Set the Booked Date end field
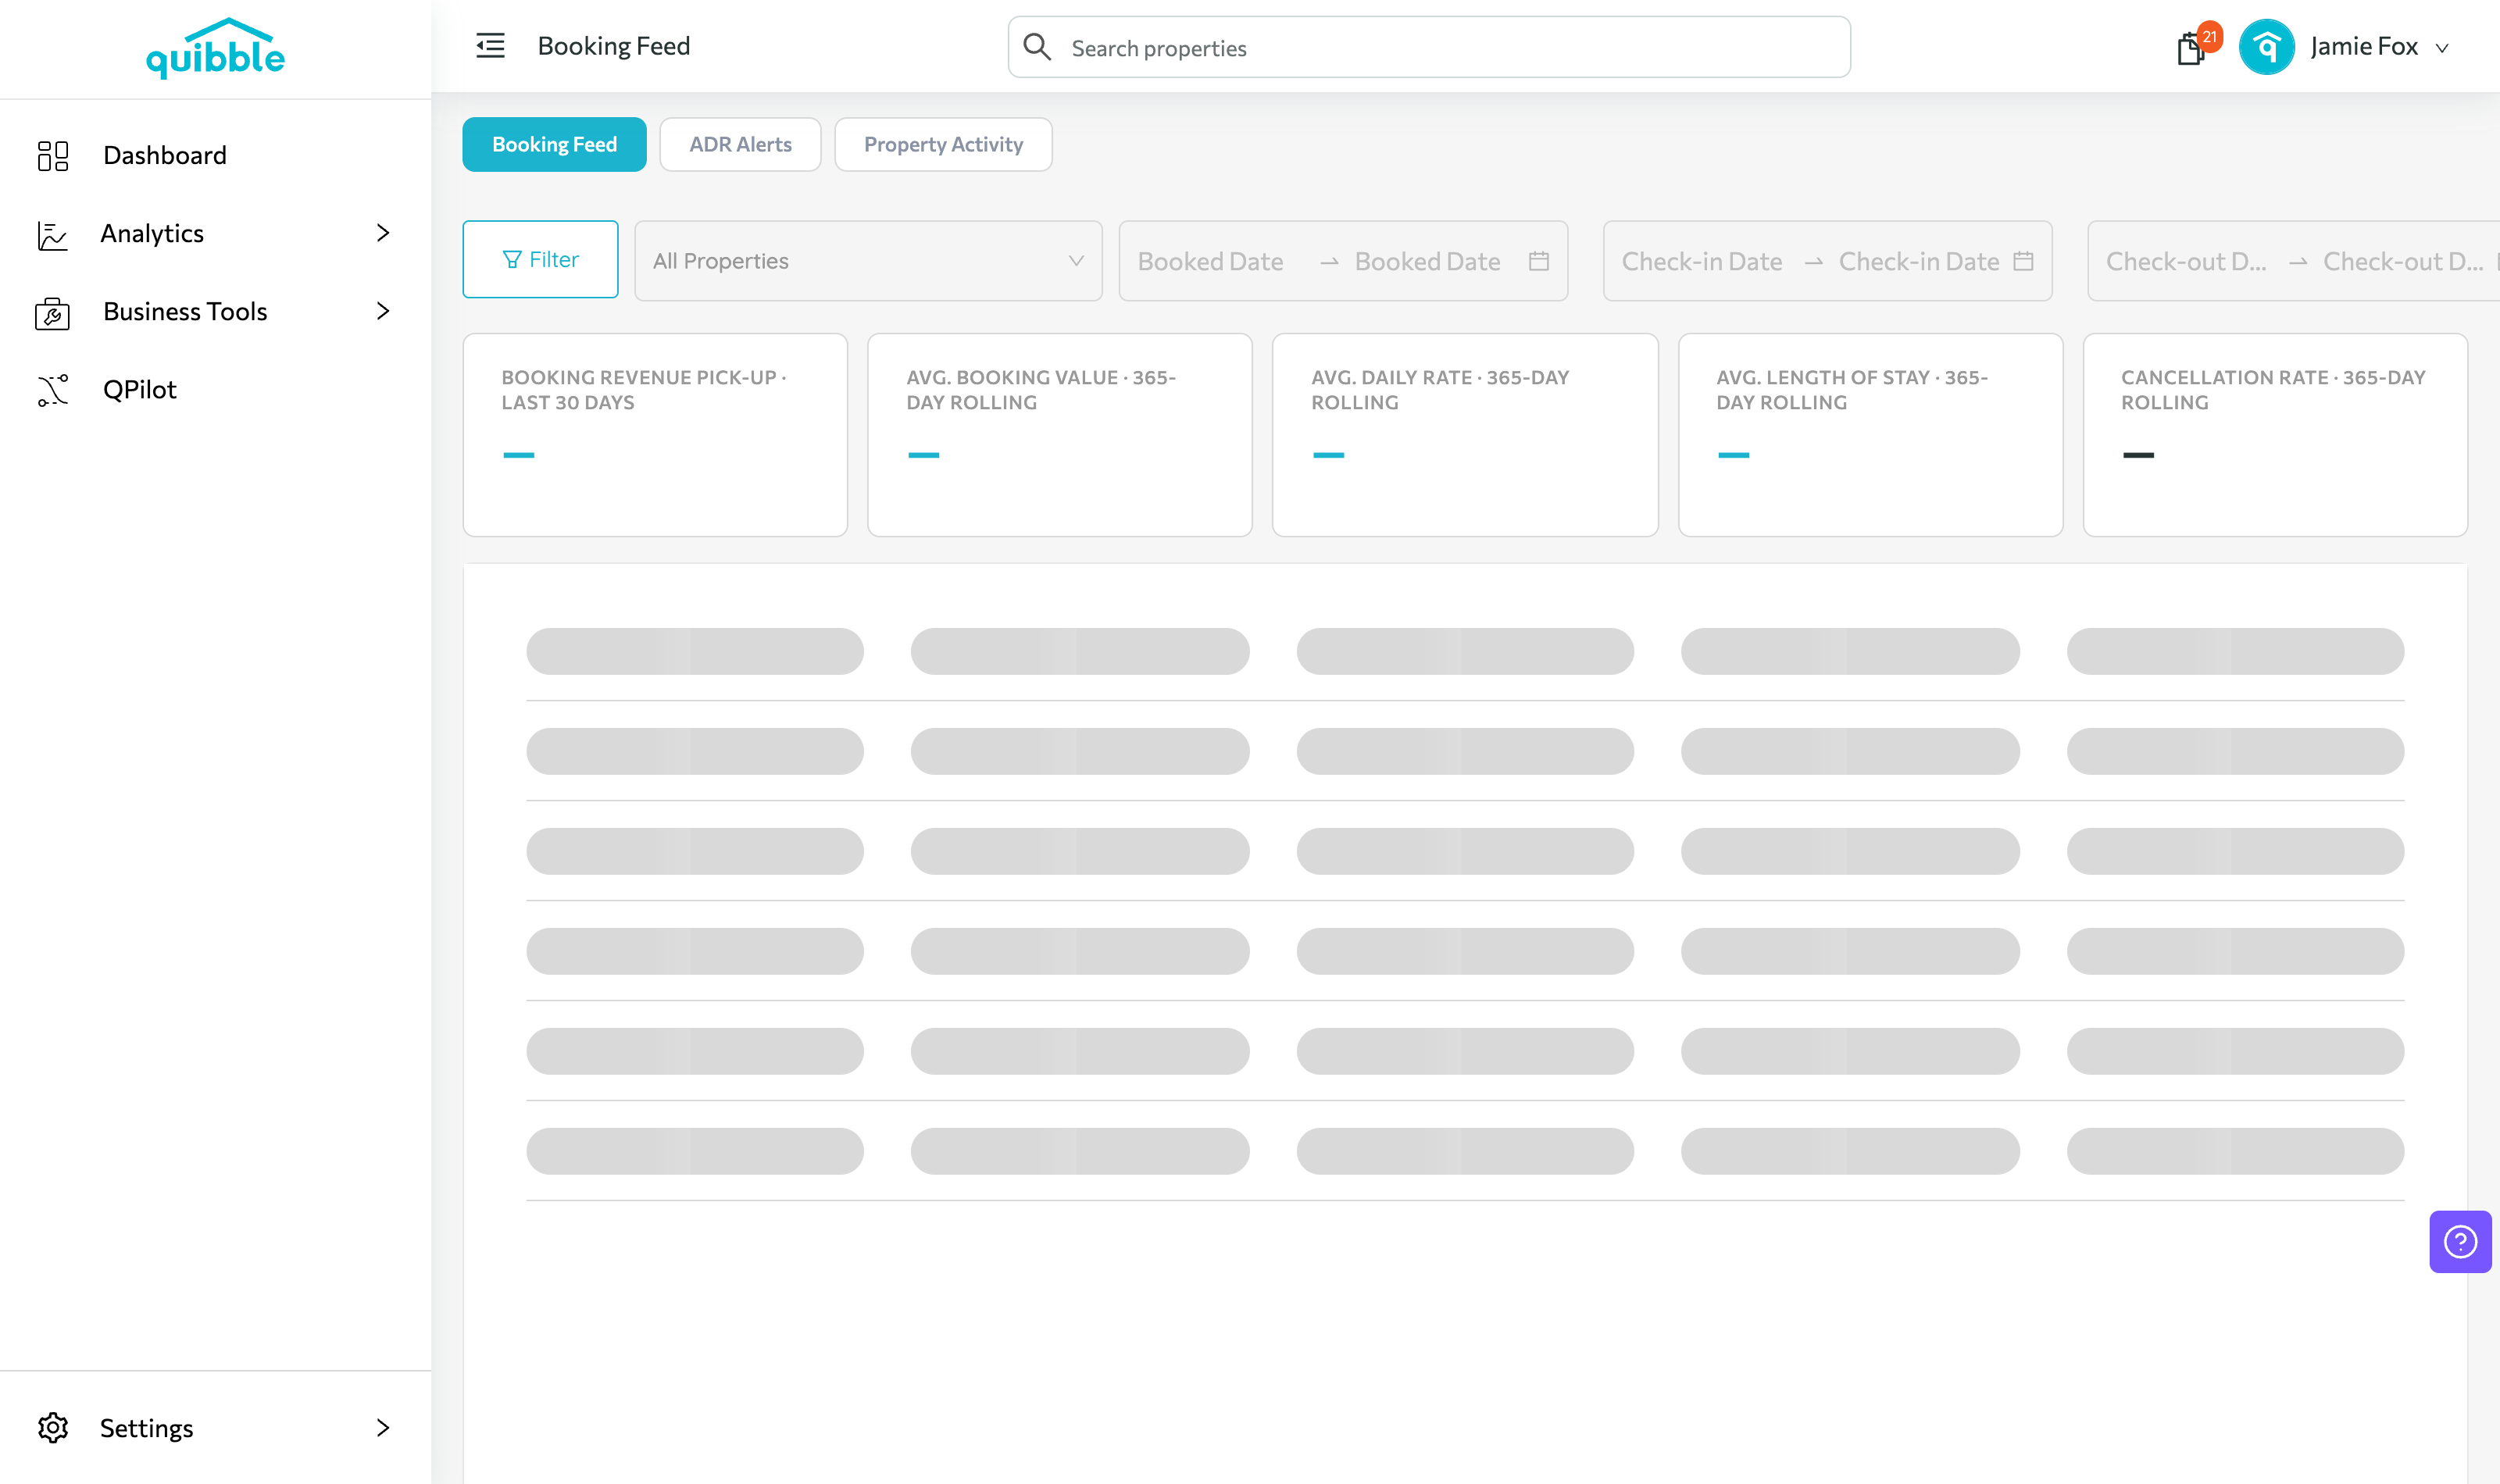Screen dimensions: 2500x1484 tap(1427, 261)
